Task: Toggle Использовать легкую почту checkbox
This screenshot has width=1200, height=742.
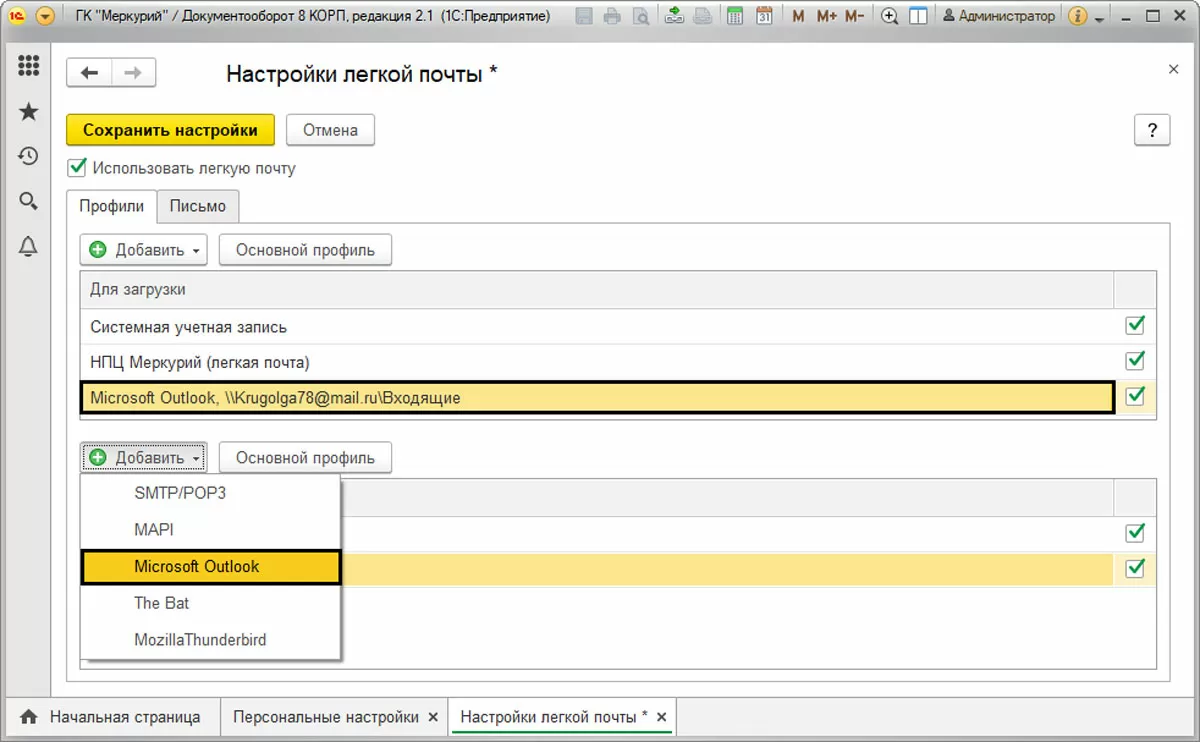Action: click(x=76, y=168)
